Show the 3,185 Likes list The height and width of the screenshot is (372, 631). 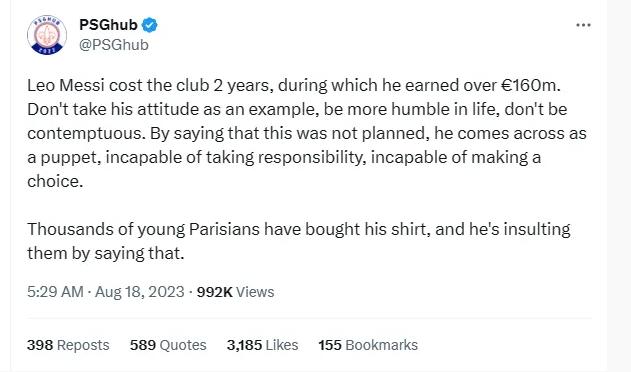tap(262, 345)
